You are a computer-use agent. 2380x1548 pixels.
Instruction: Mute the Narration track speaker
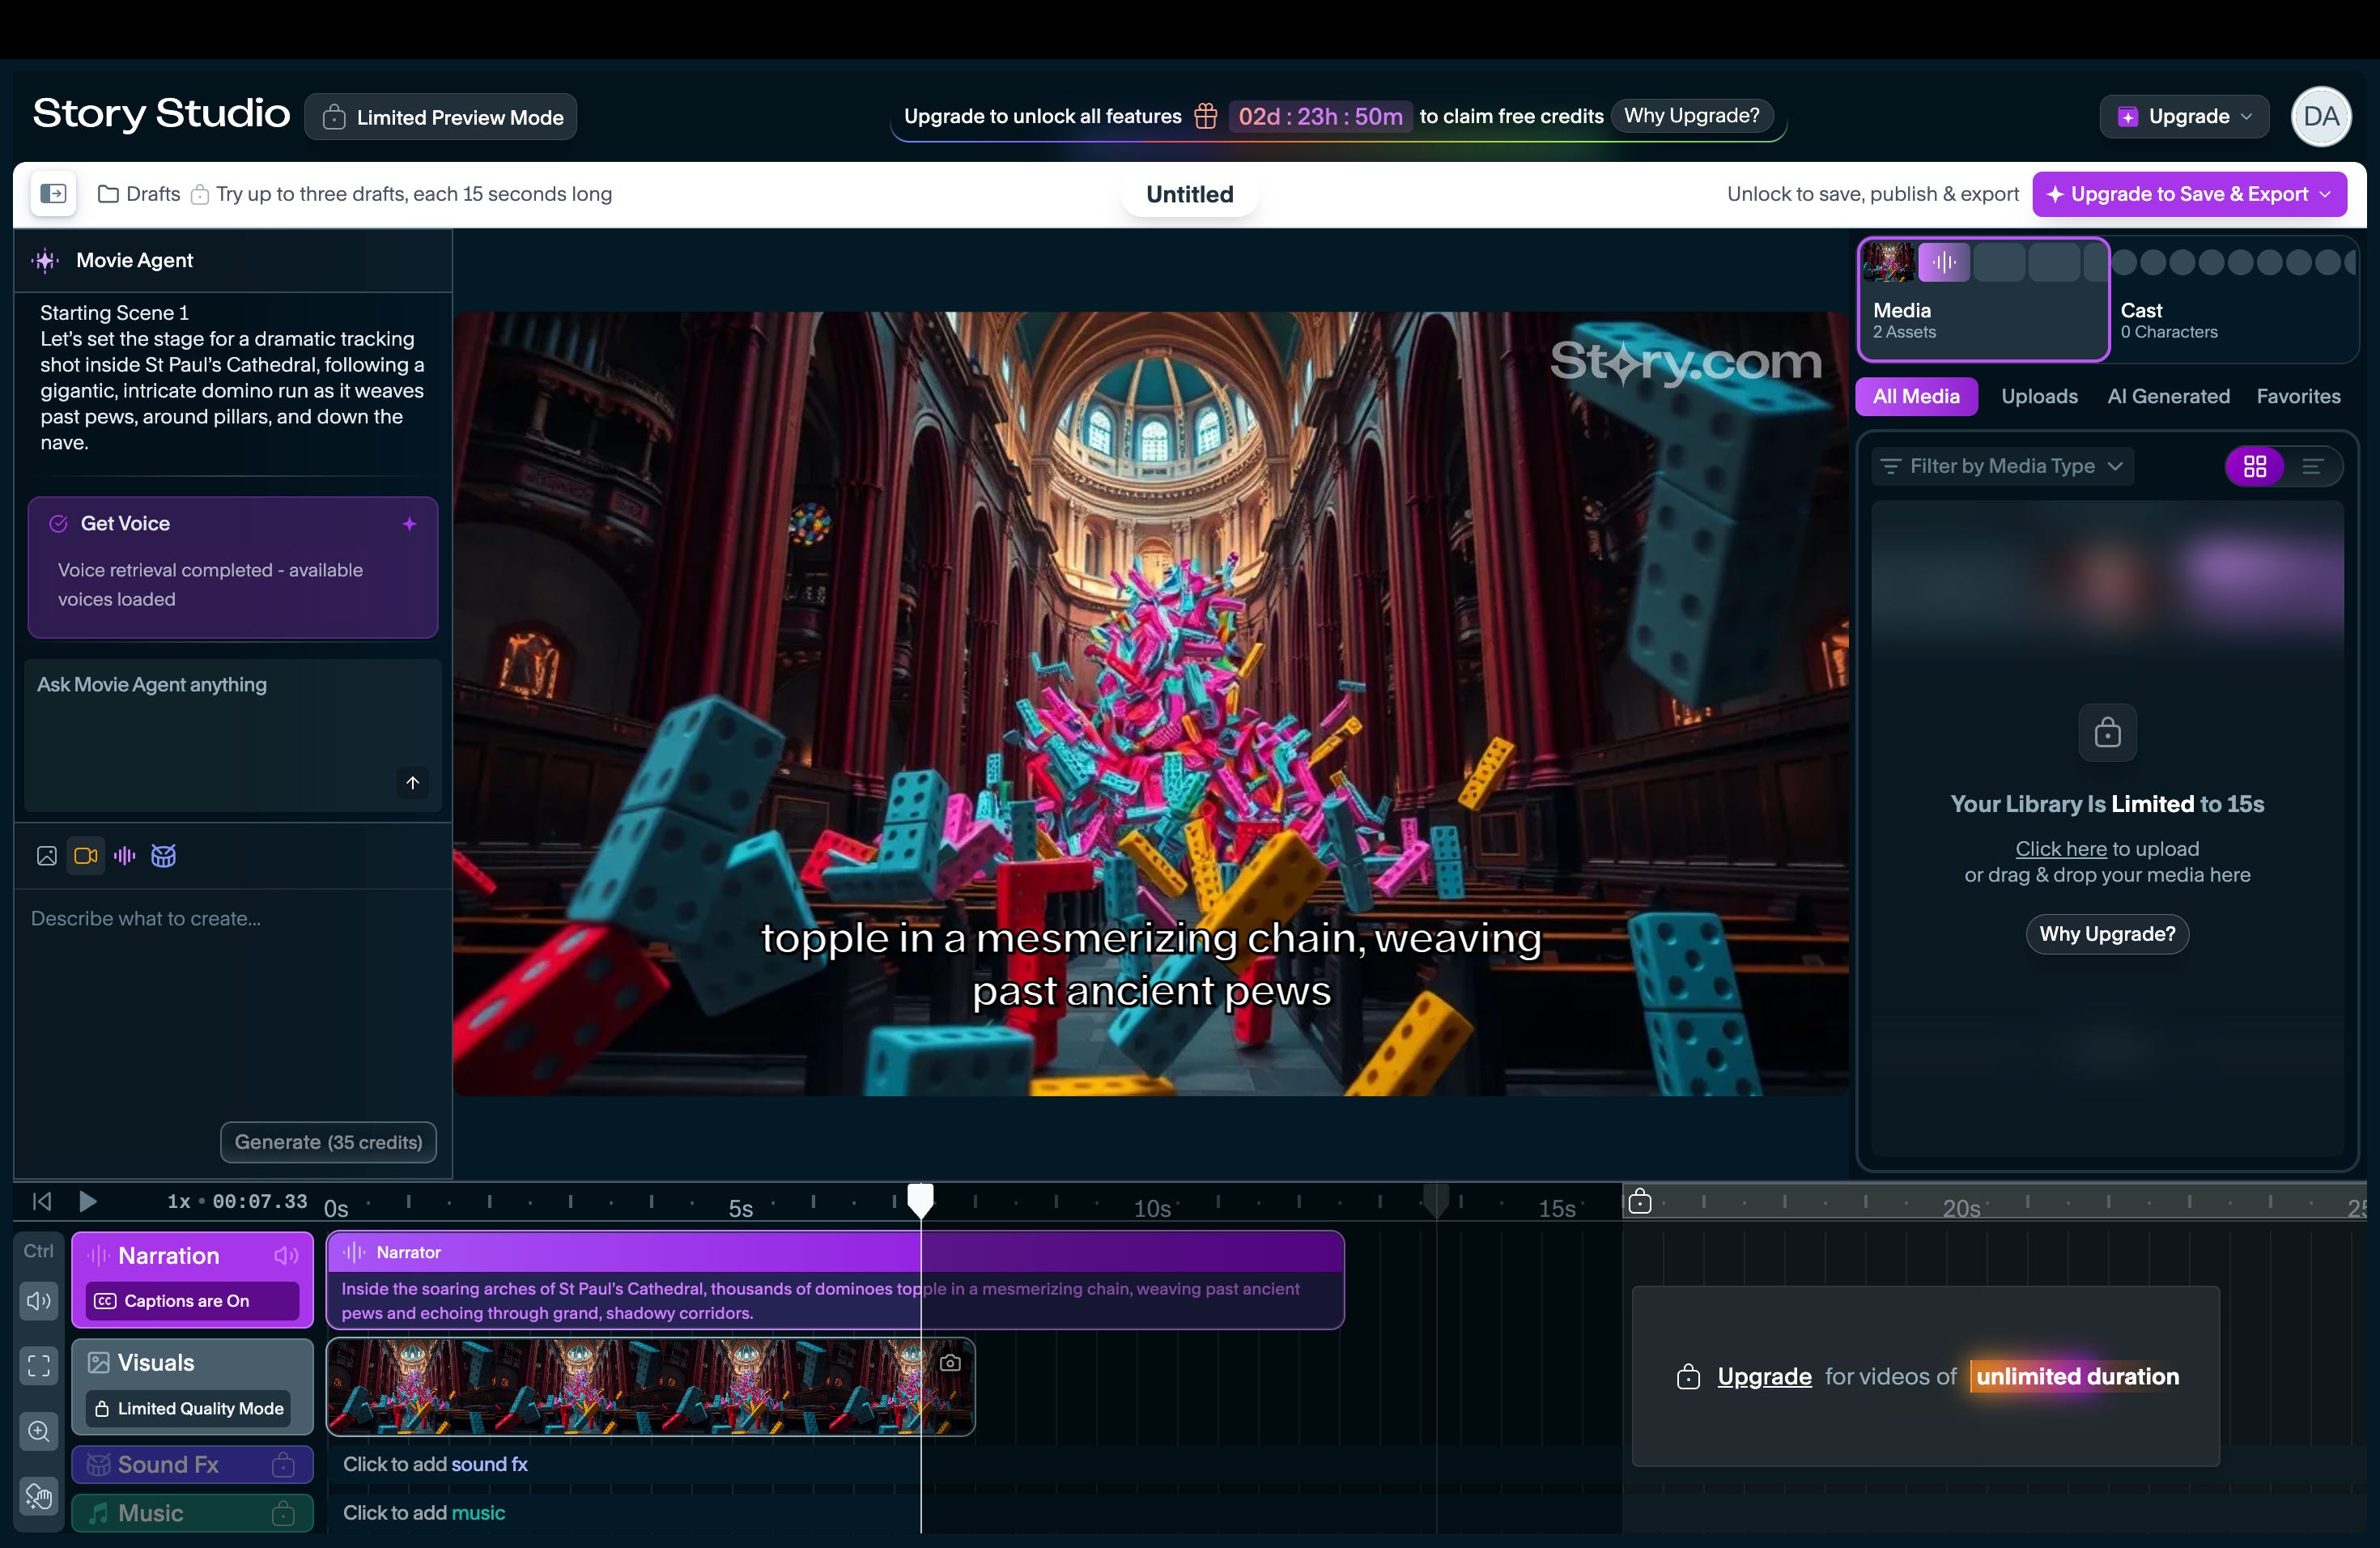(x=286, y=1255)
